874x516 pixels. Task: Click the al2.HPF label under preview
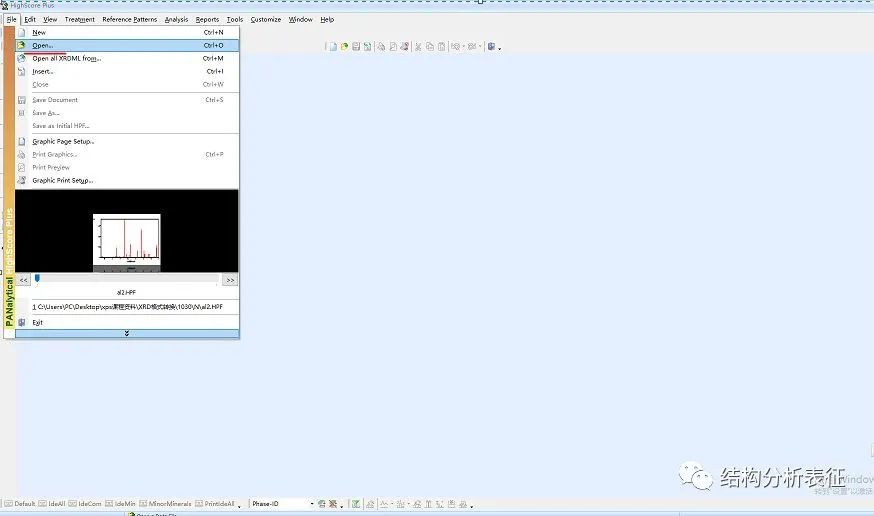[127, 292]
